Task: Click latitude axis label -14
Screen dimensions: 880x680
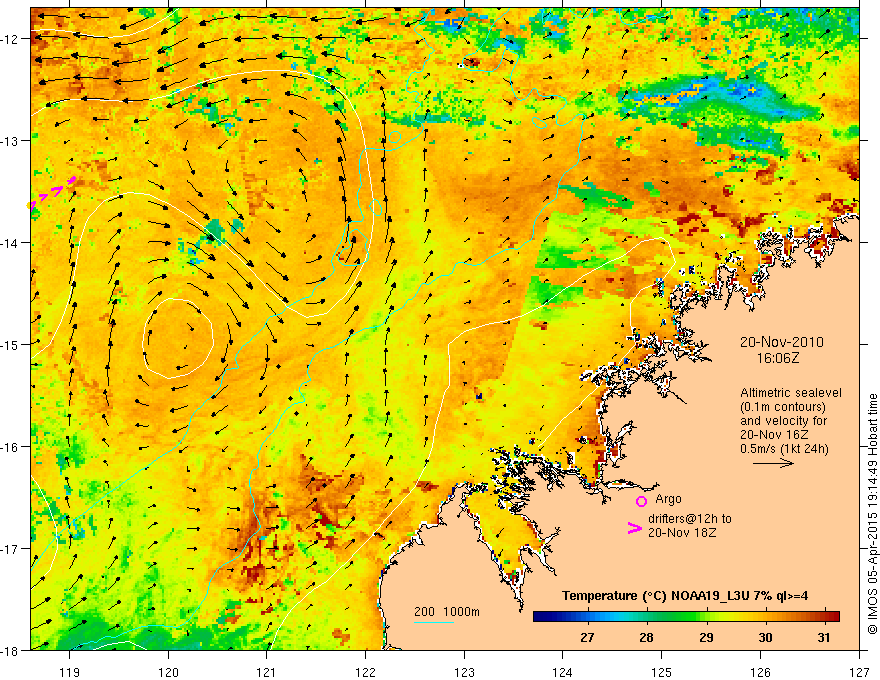Action: 9,243
